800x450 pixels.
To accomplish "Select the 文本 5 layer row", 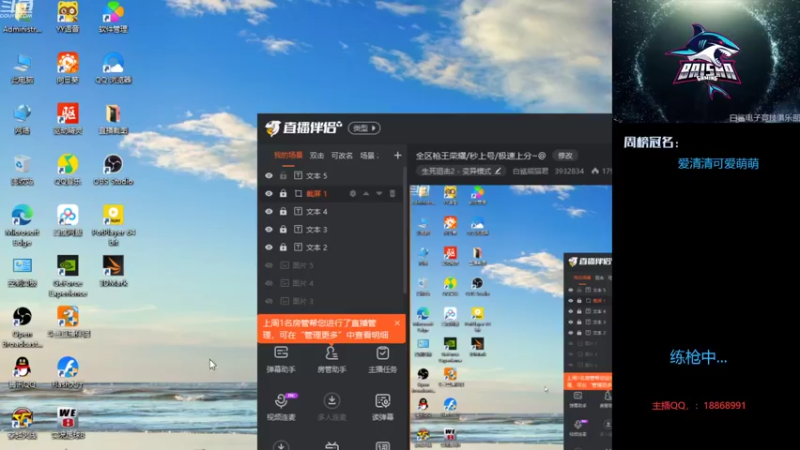I will 332,176.
